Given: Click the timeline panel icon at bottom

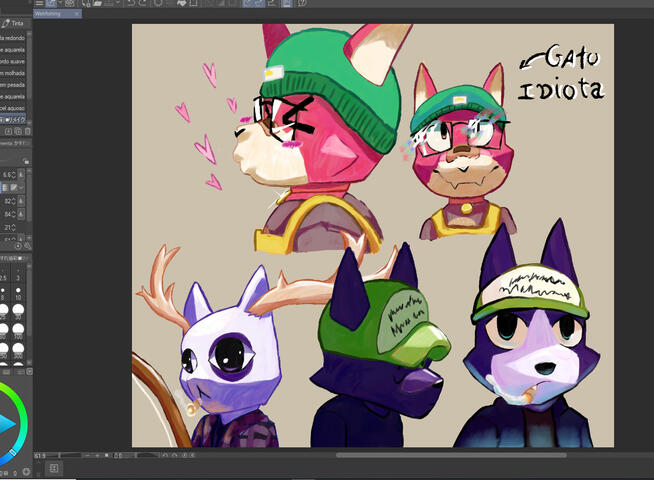Looking at the screenshot, I should pos(54,468).
